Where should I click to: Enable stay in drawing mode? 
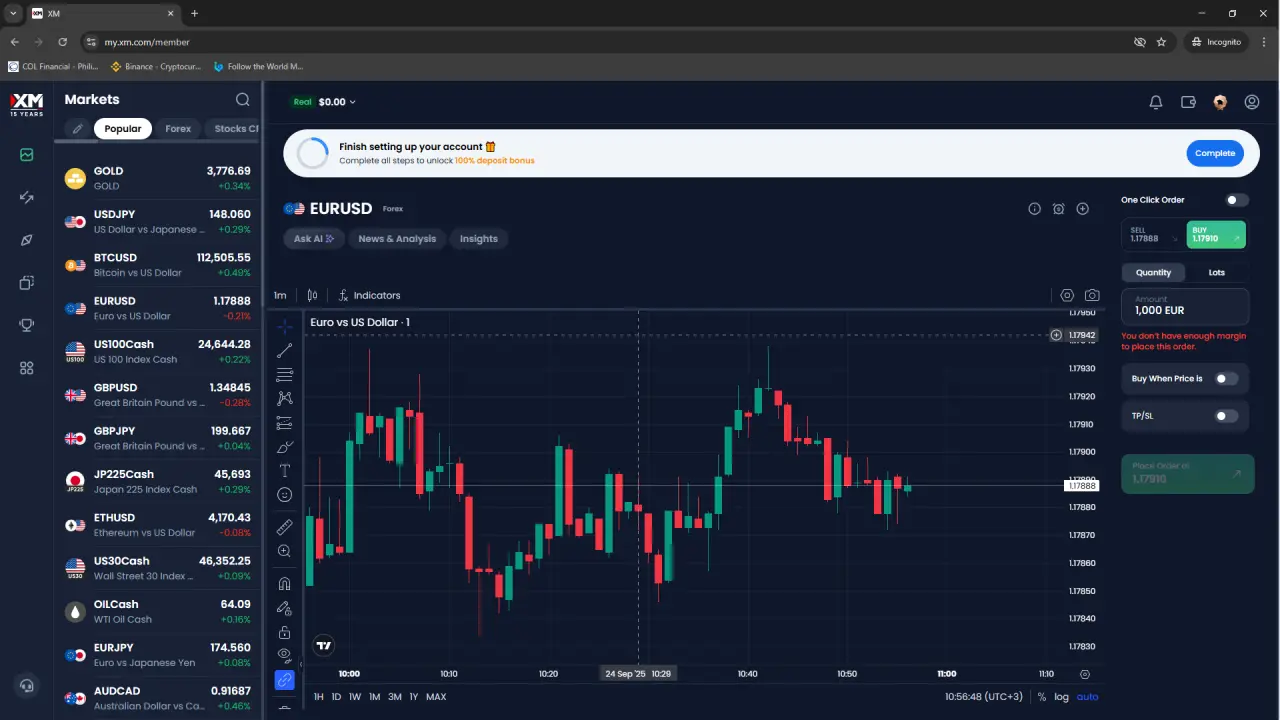pos(284,608)
